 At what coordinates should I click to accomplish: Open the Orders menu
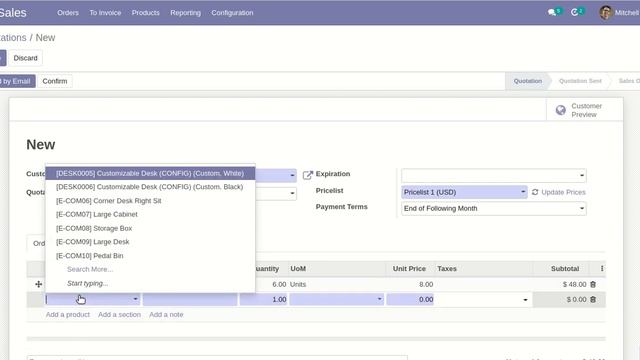68,13
